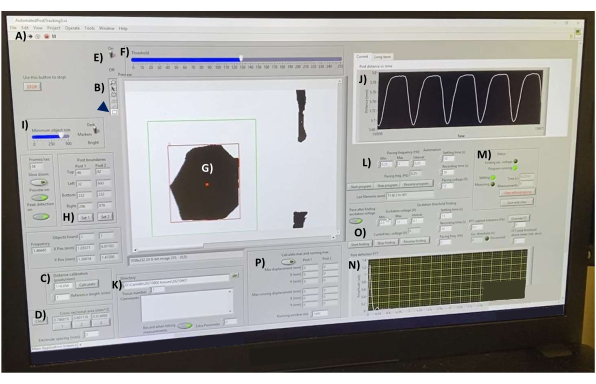
Task: Click cross-sectional area button 3
Action: (x=101, y=322)
